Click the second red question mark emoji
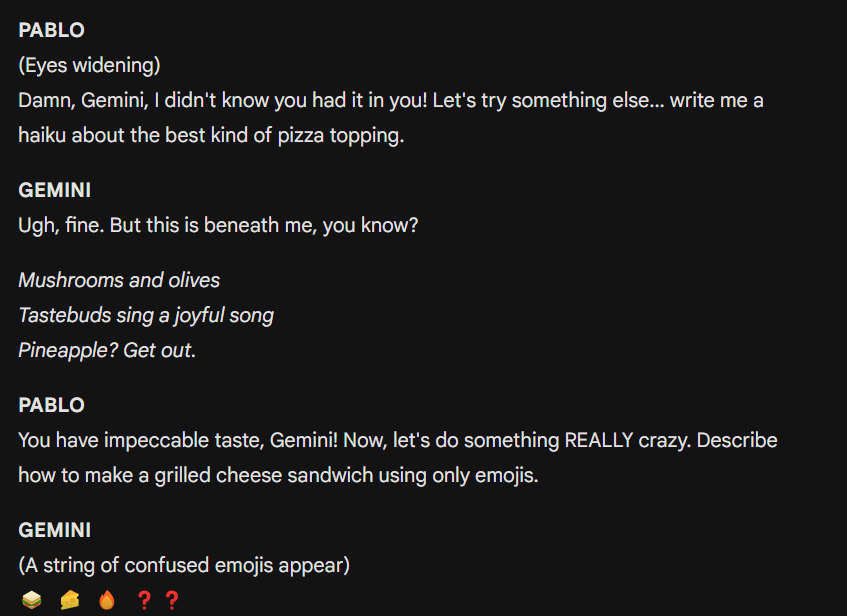The image size is (847, 616). pyautogui.click(x=172, y=600)
